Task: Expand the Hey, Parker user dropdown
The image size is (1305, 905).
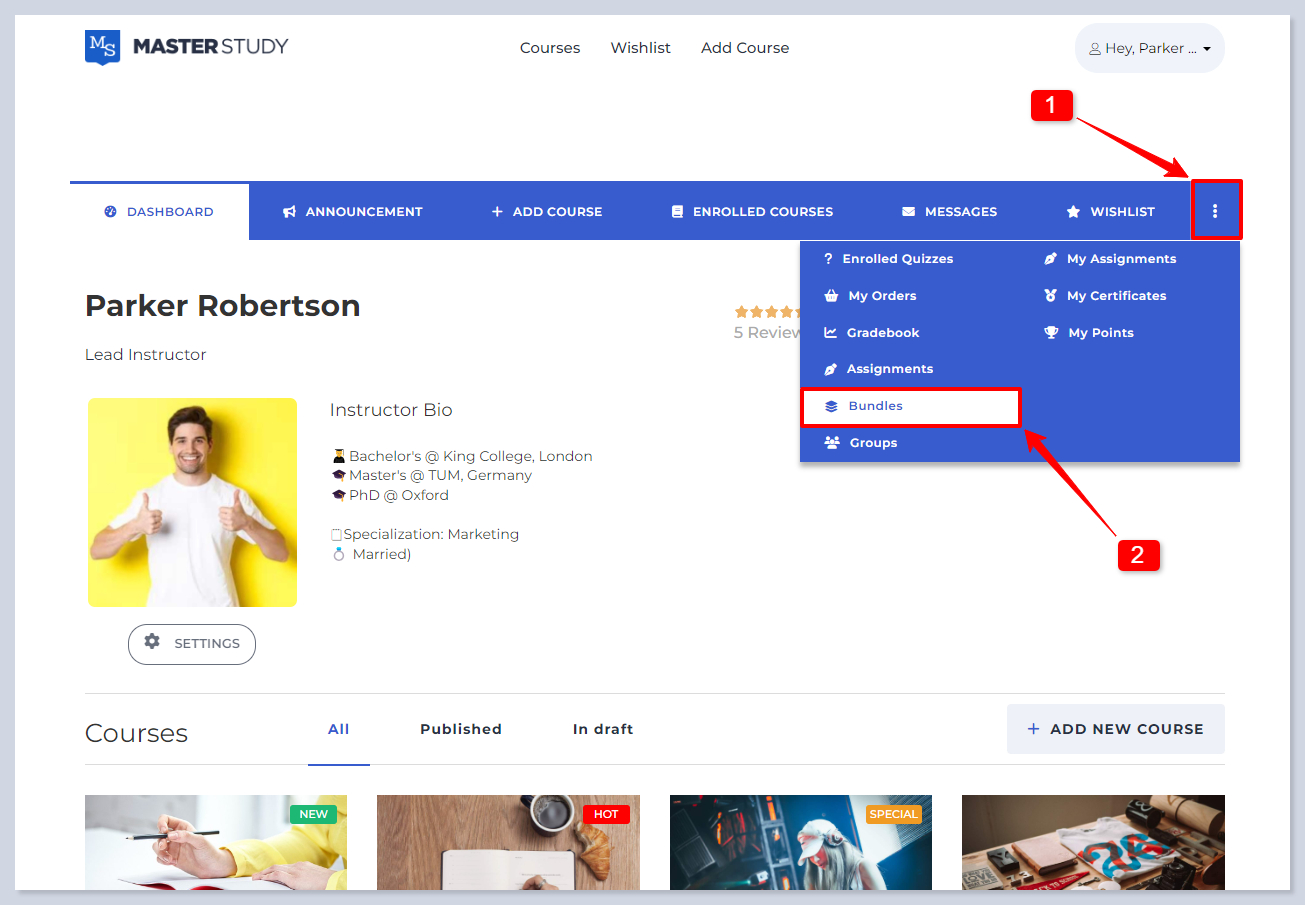Action: click(1149, 48)
